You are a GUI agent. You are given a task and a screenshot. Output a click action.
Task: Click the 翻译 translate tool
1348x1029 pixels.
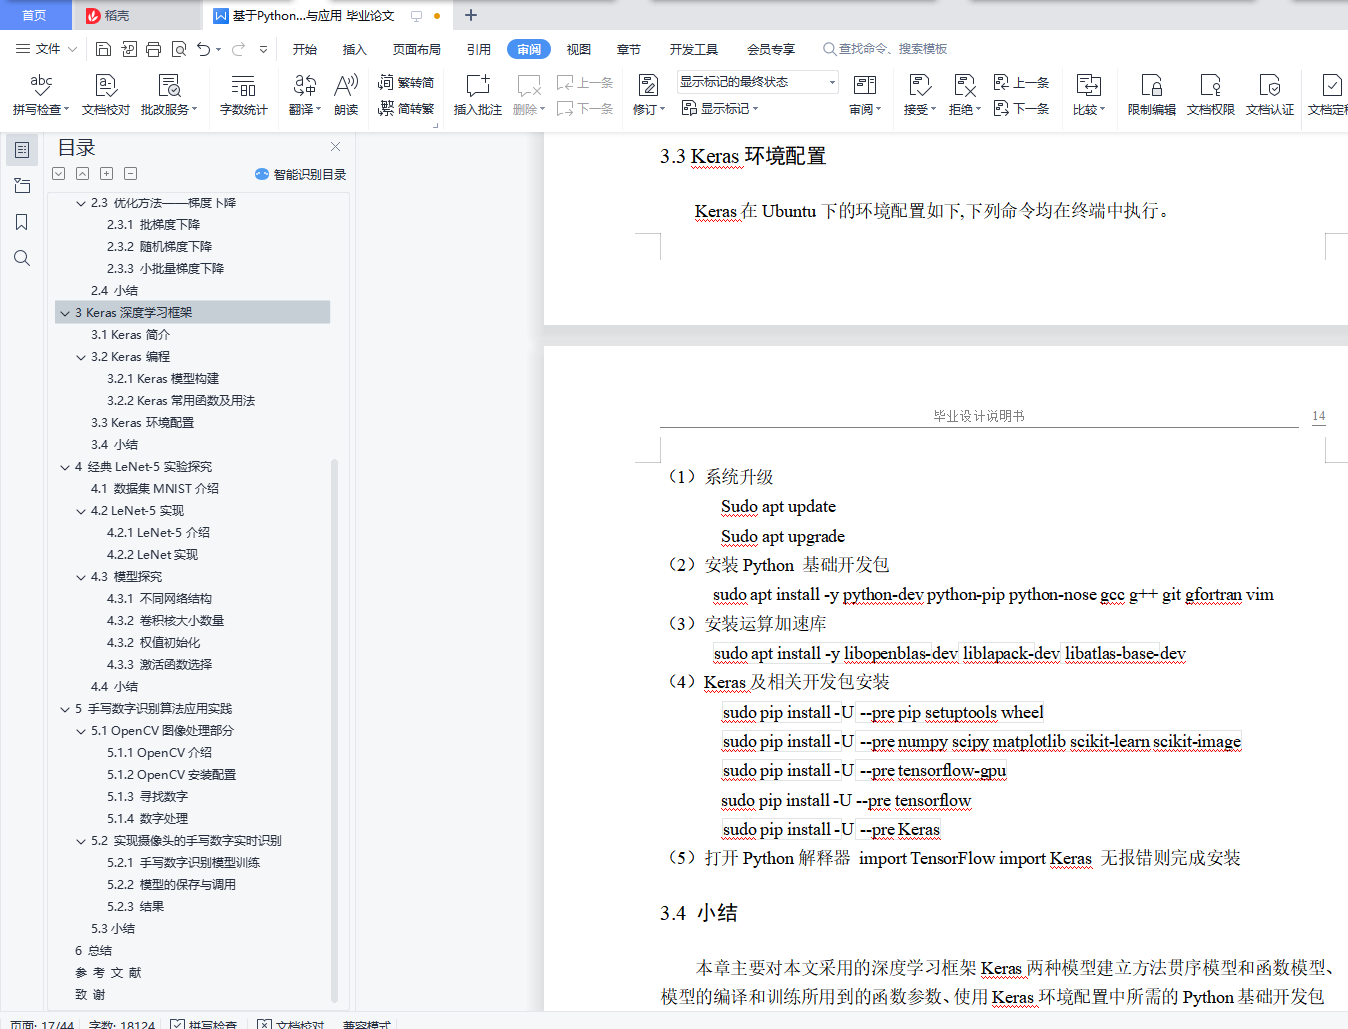pyautogui.click(x=305, y=95)
